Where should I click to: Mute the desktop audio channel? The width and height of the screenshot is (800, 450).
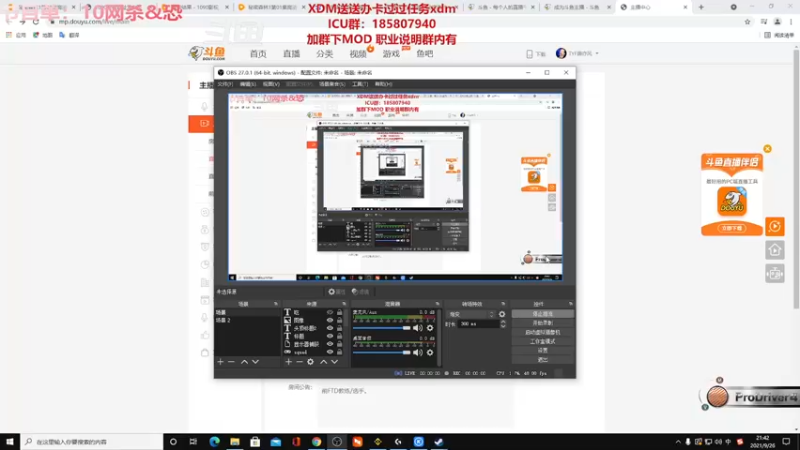pos(418,353)
